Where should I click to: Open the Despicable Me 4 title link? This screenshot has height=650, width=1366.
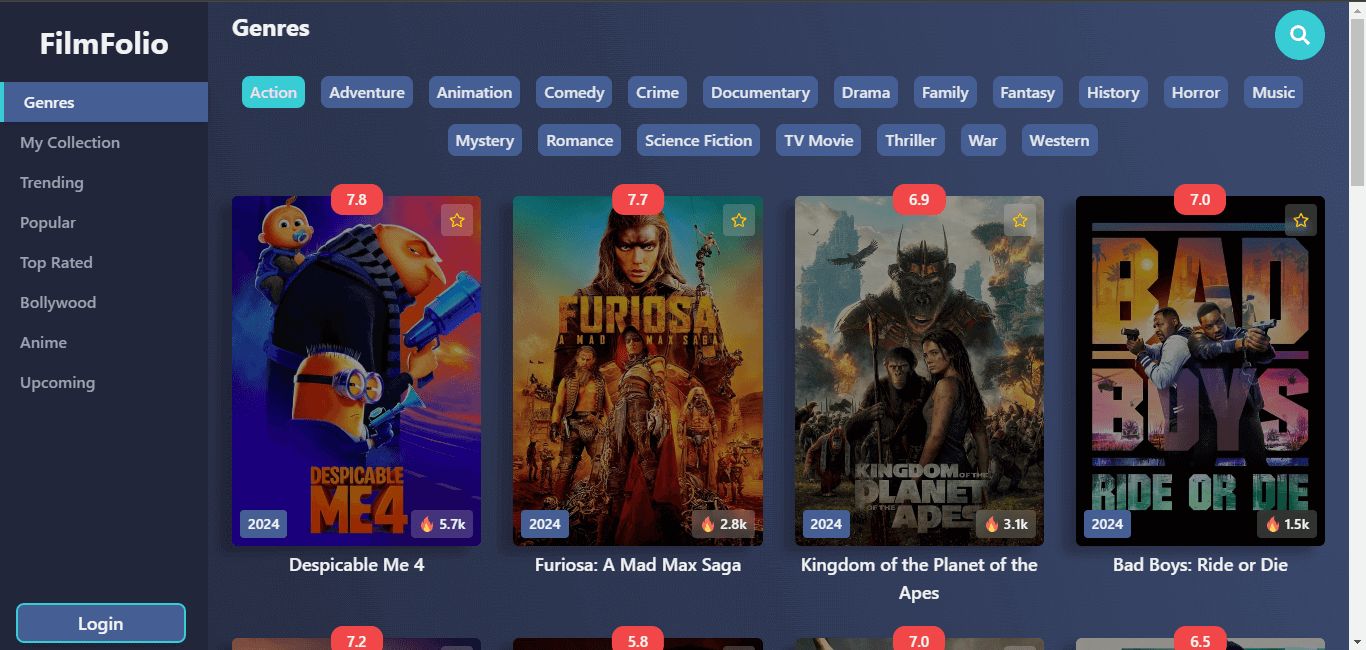coord(356,565)
